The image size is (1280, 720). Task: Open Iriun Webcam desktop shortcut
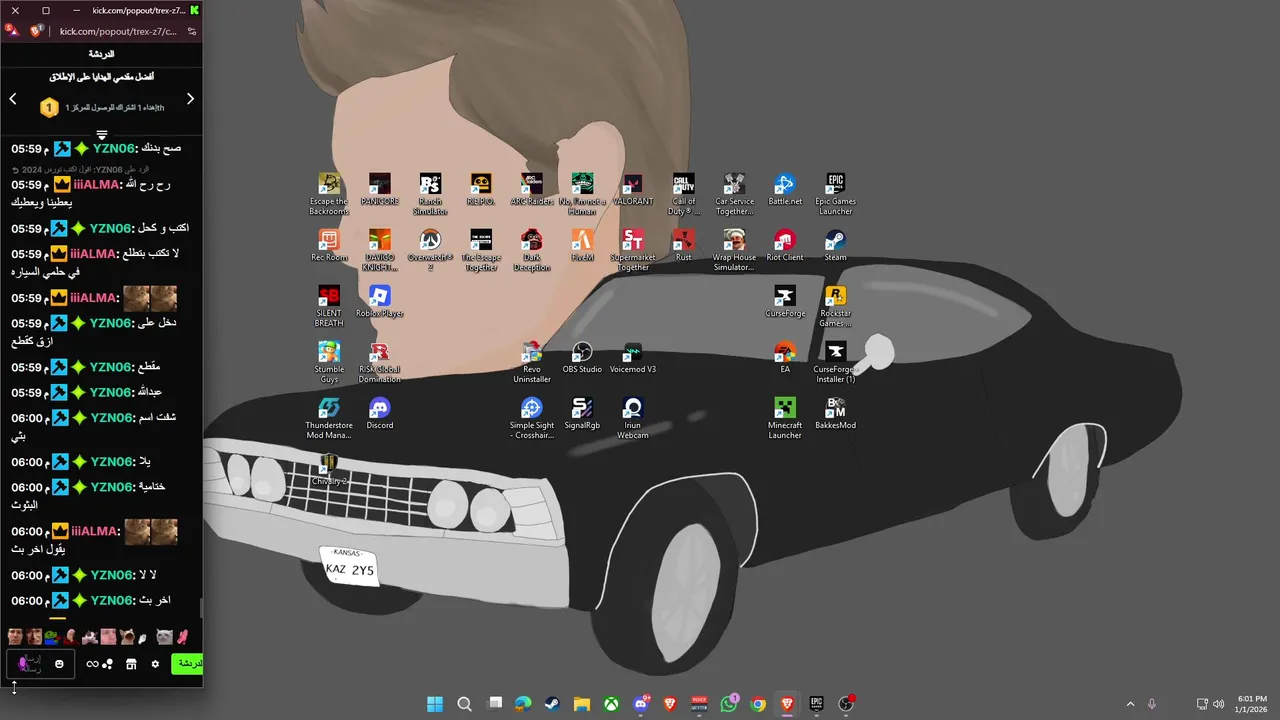pos(633,418)
